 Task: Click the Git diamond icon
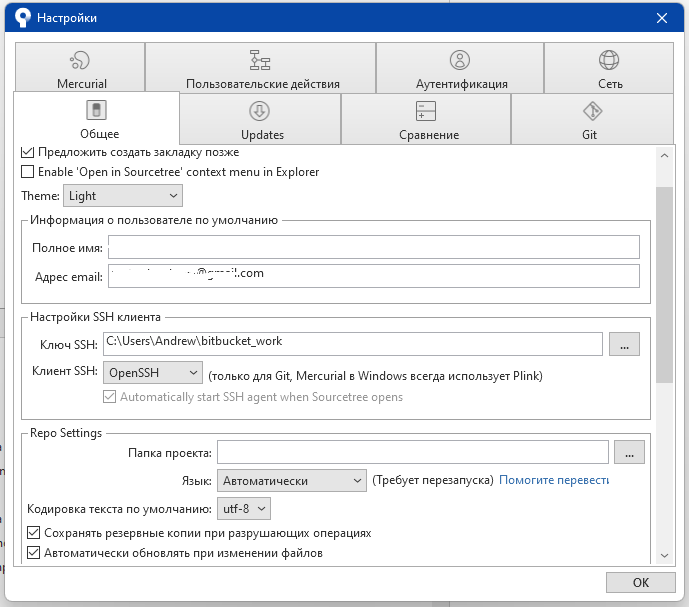coord(592,111)
